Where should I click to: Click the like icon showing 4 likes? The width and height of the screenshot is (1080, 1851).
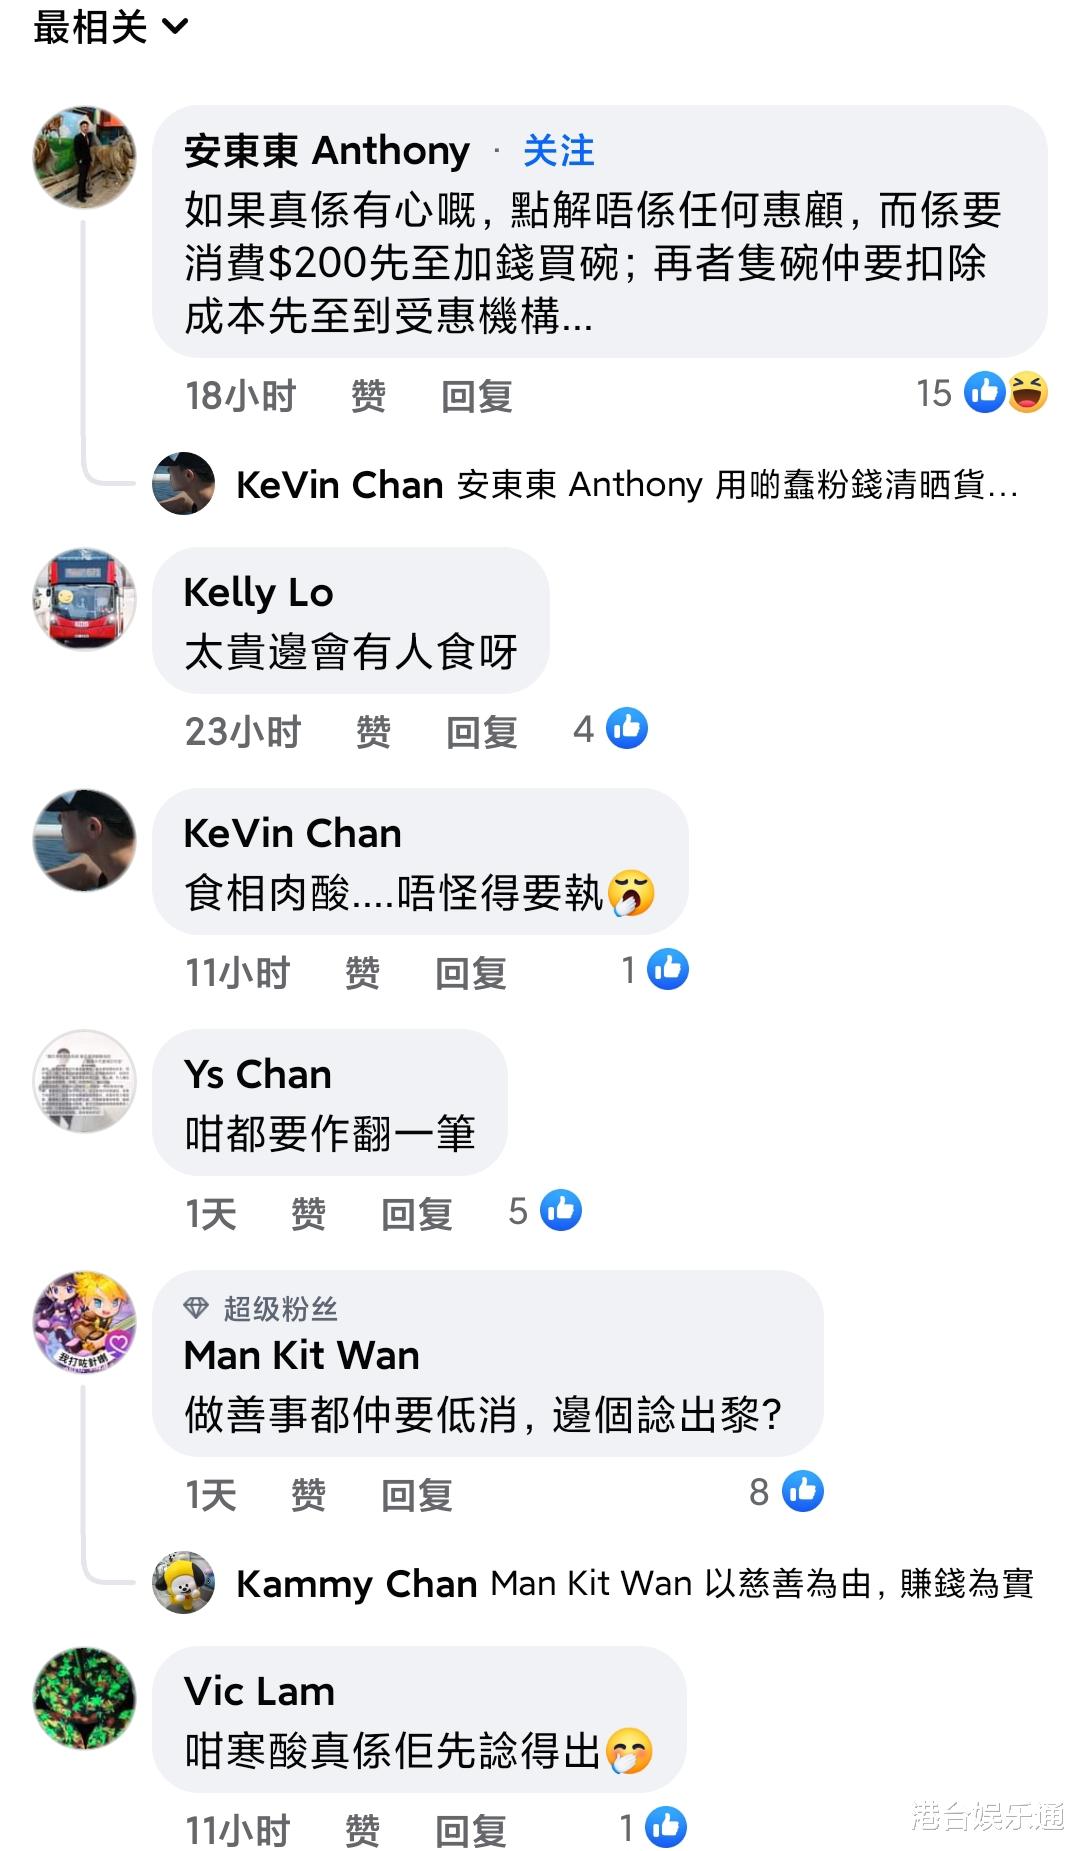628,728
